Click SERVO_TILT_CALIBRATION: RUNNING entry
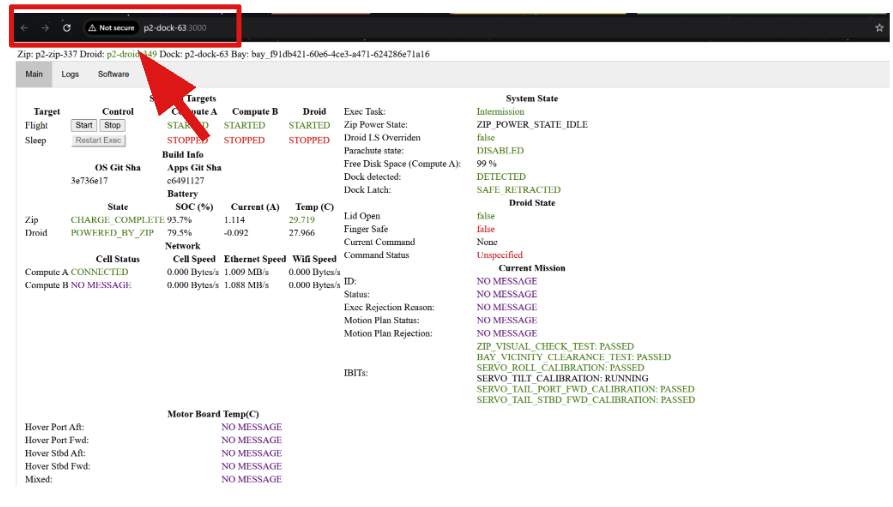The image size is (893, 507). 562,378
